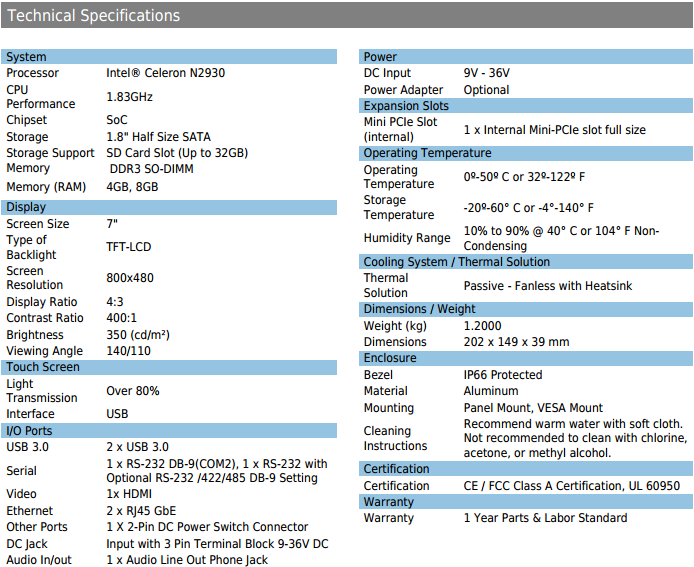The width and height of the screenshot is (694, 567).
Task: Click 1 Year Parts & Labor Standard
Action: tap(545, 518)
